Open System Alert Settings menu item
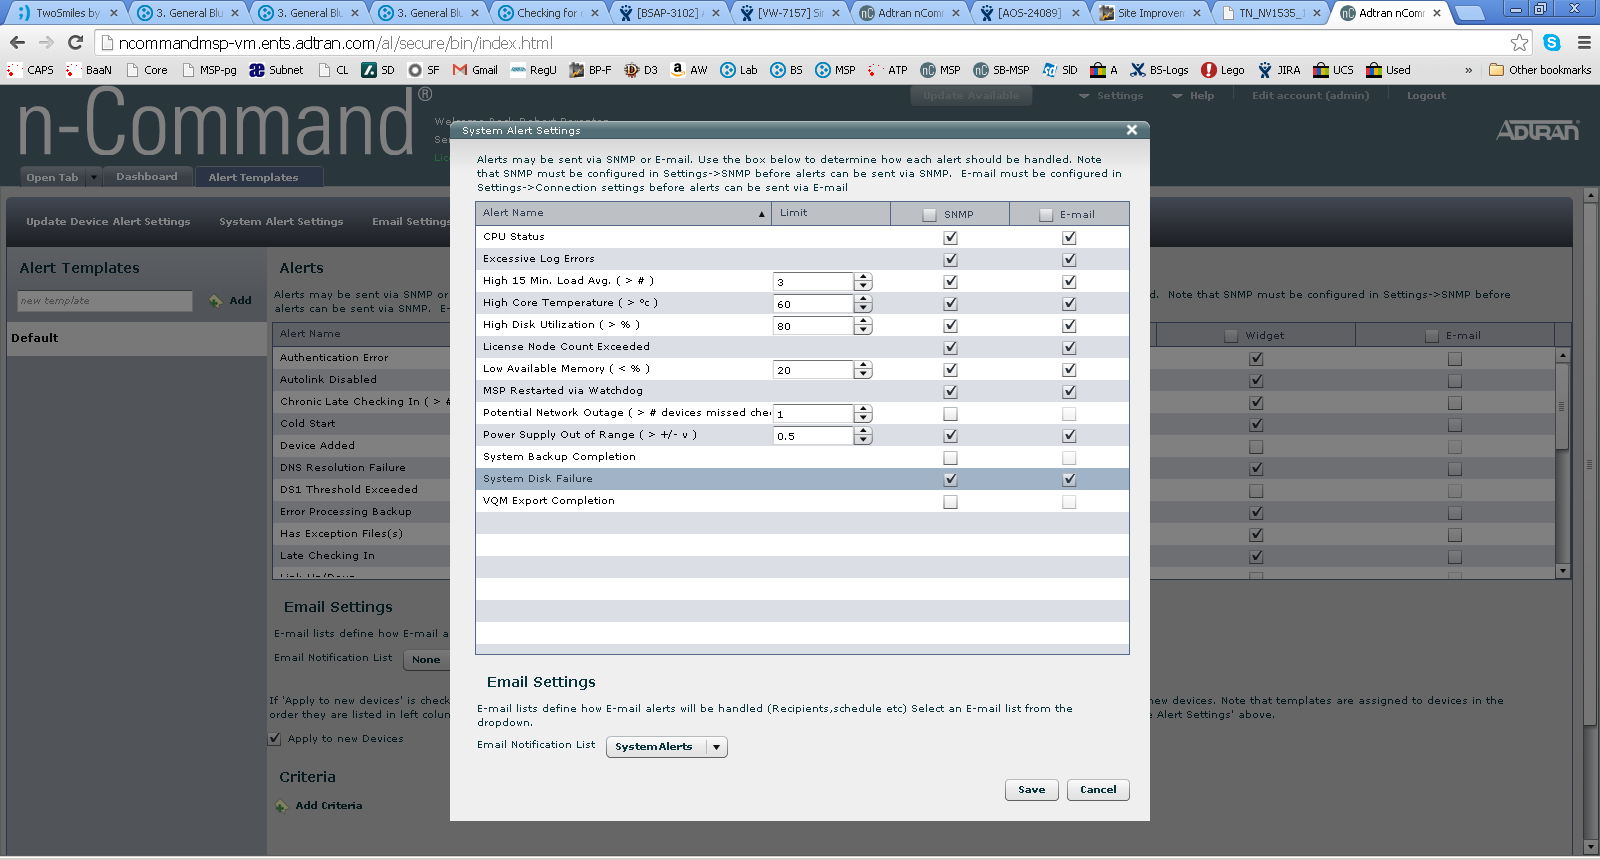The image size is (1600, 860). (281, 222)
